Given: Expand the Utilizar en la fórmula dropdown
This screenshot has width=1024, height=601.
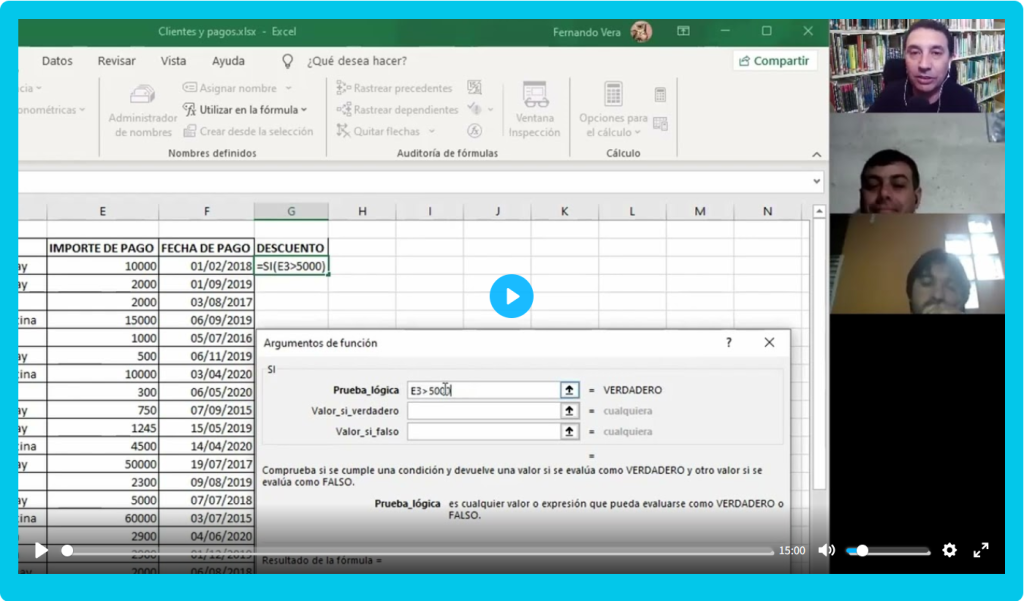Looking at the screenshot, I should click(246, 110).
